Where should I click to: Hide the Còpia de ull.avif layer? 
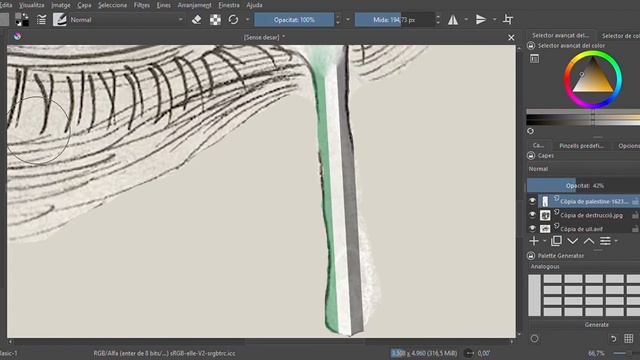tap(532, 228)
